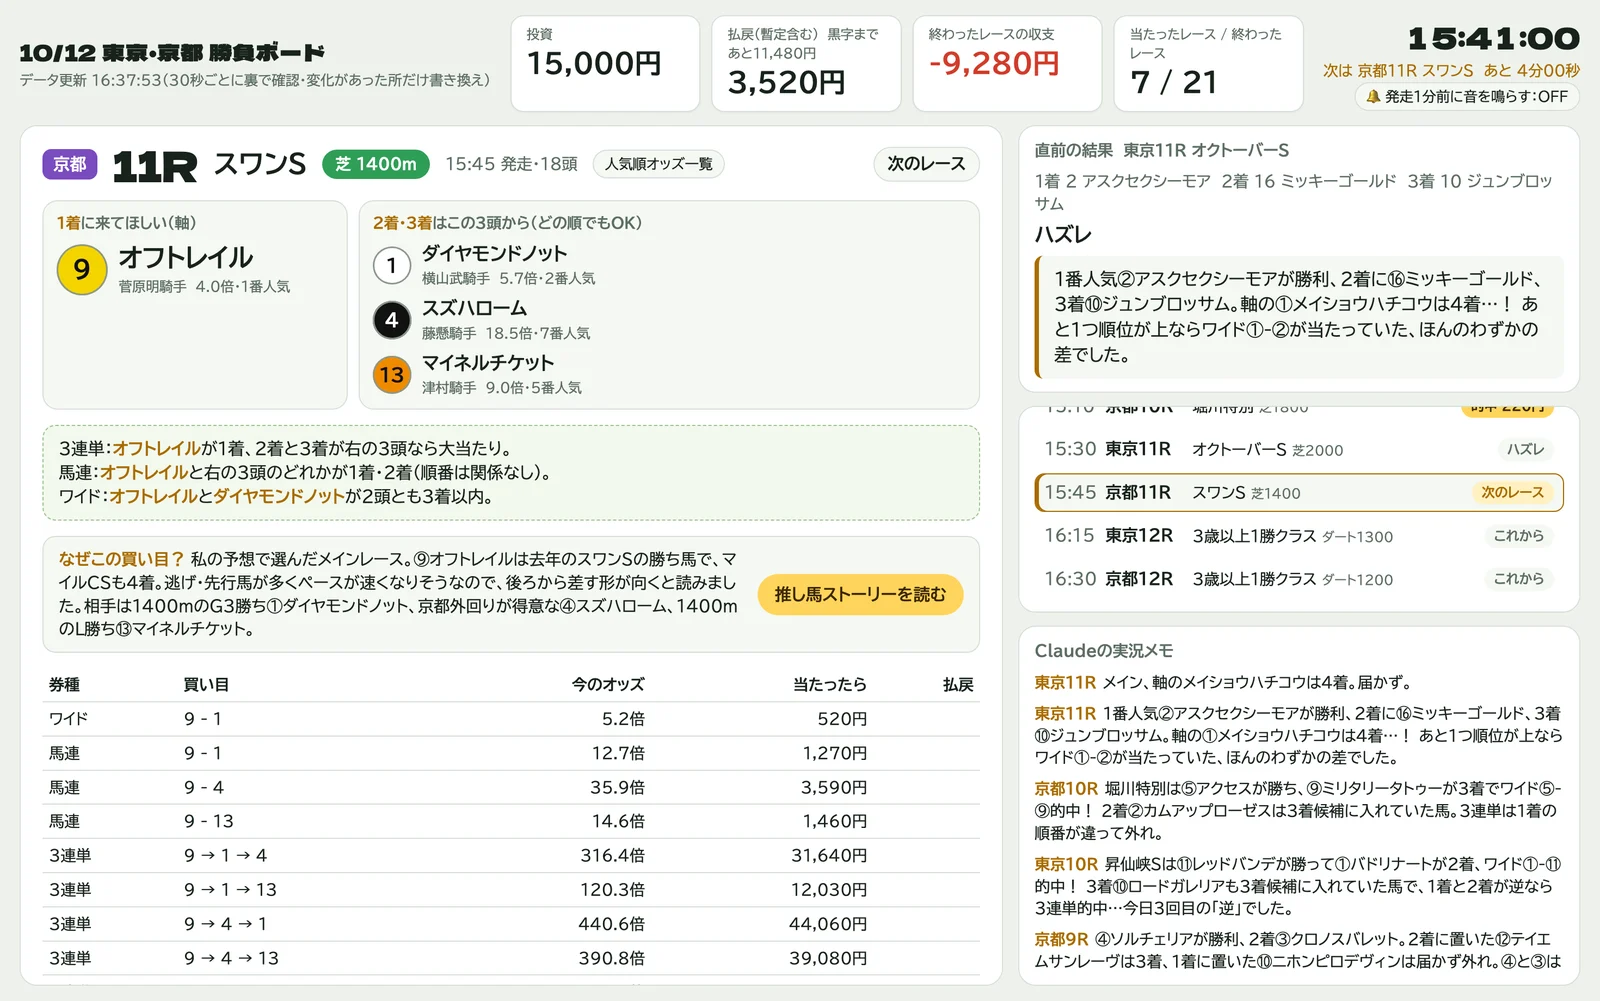Click 馬連 9 - 4 payout 3,590円
The height and width of the screenshot is (1001, 1600).
[x=834, y=787]
